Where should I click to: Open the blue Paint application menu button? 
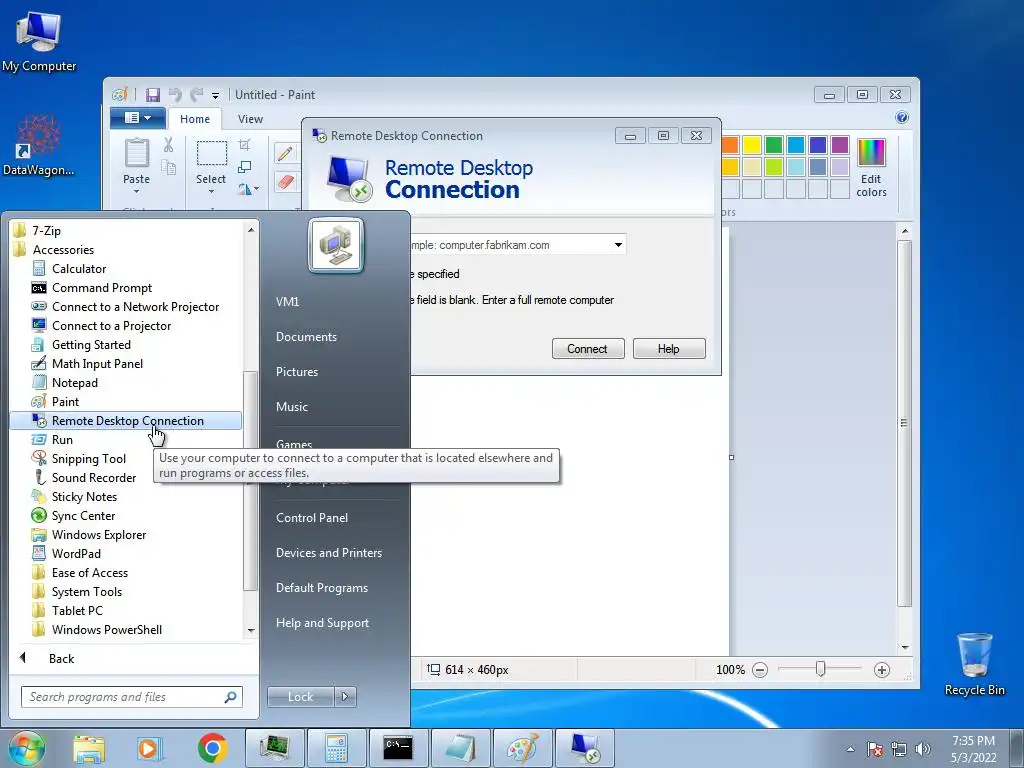138,118
